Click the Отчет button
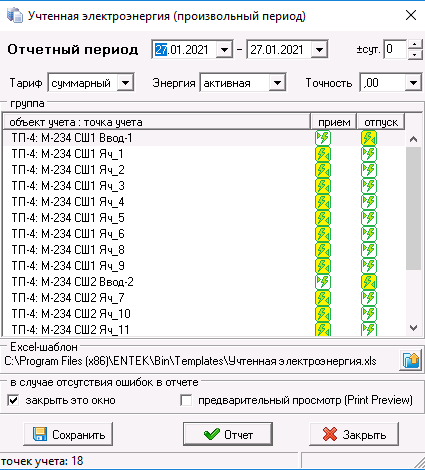Viewport: 425px width, 470px height. 228,434
